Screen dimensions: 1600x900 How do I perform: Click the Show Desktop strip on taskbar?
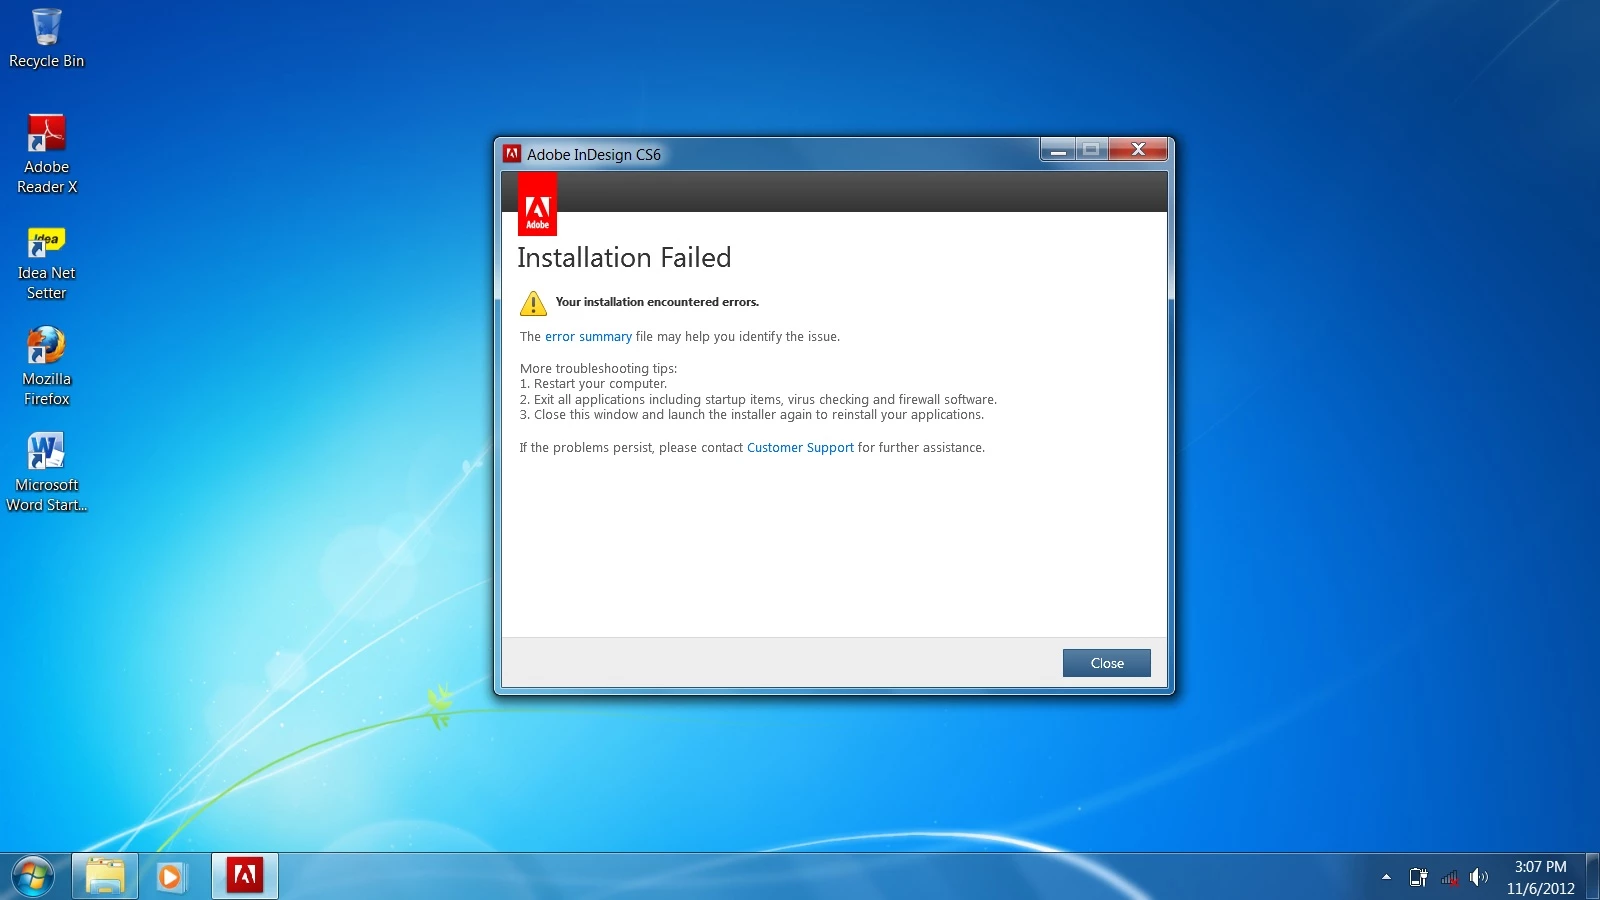[x=1593, y=877]
